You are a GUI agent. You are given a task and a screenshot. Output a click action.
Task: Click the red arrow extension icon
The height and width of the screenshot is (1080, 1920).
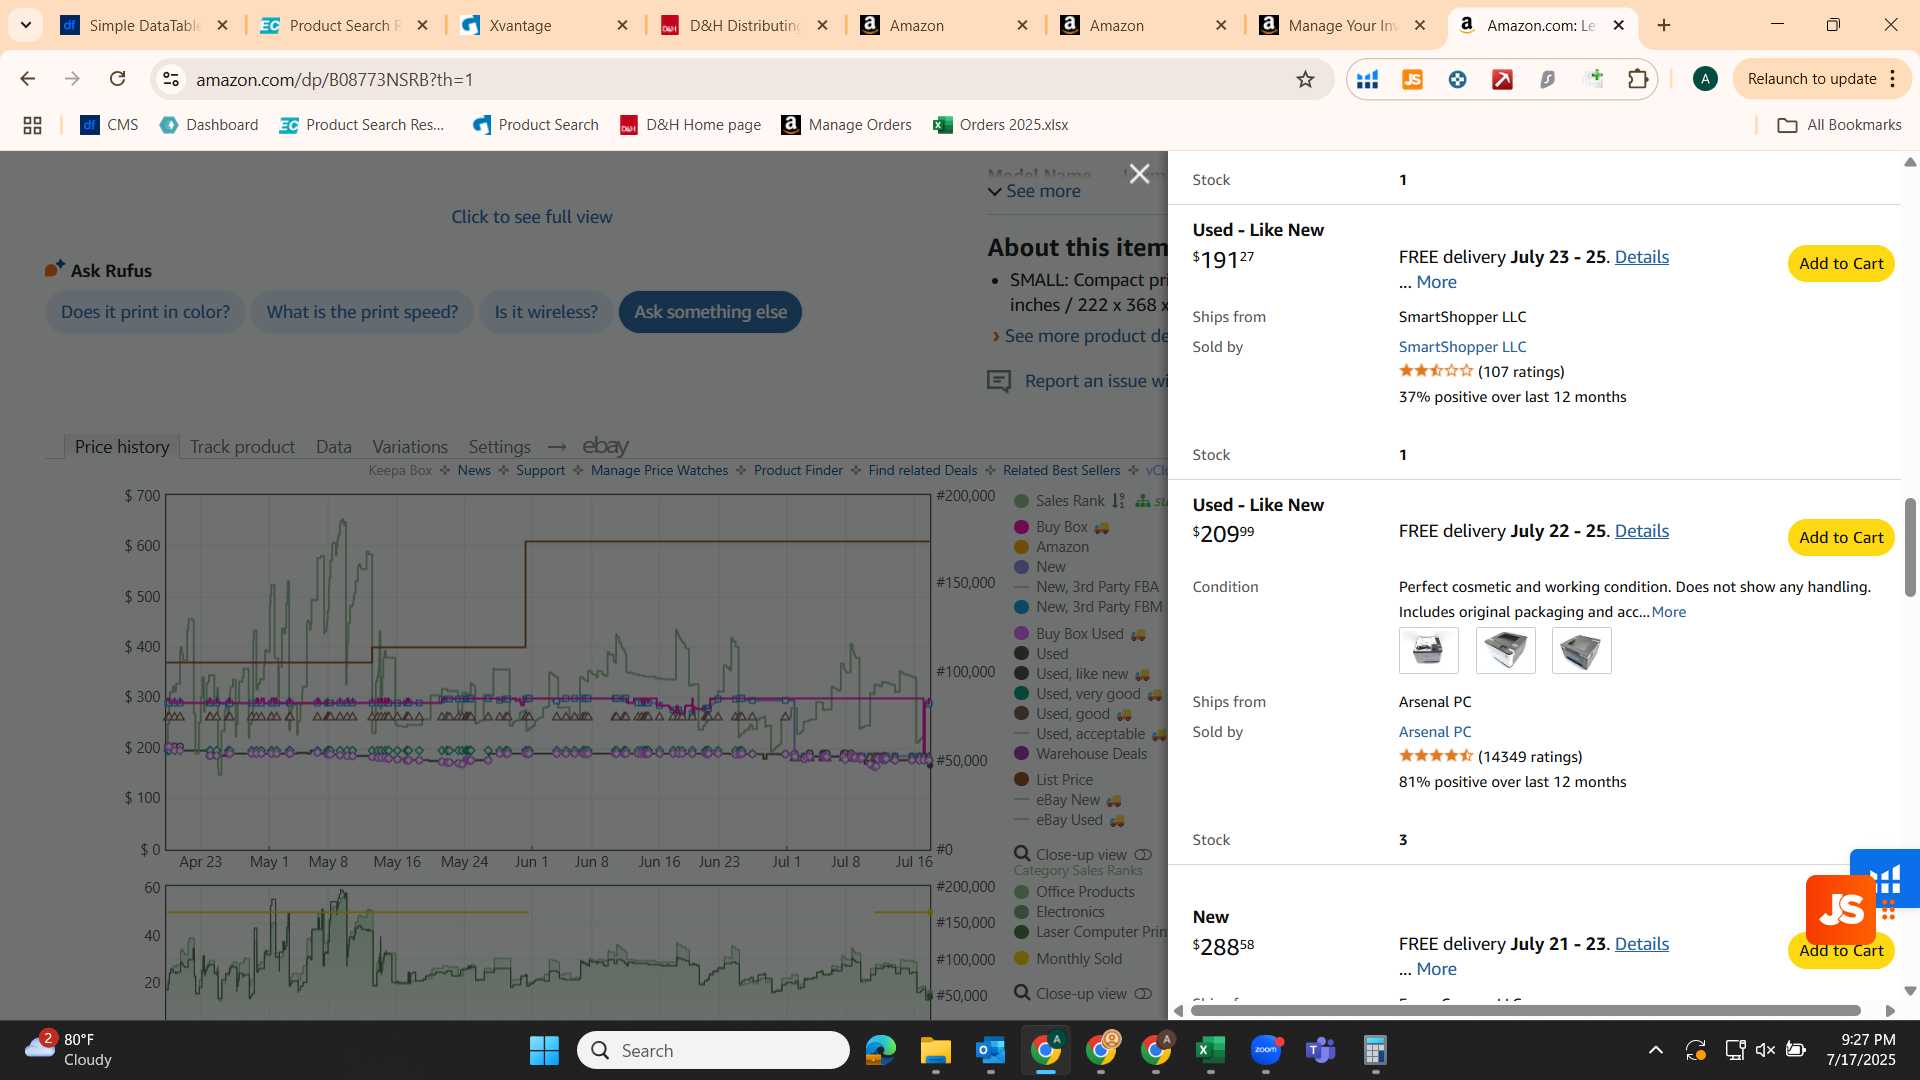tap(1502, 79)
